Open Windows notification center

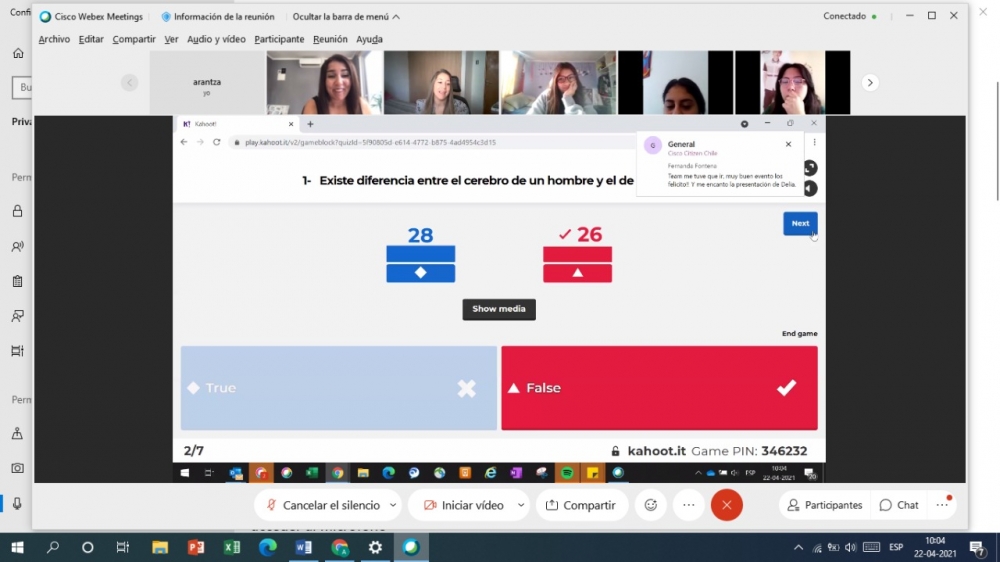pos(977,547)
